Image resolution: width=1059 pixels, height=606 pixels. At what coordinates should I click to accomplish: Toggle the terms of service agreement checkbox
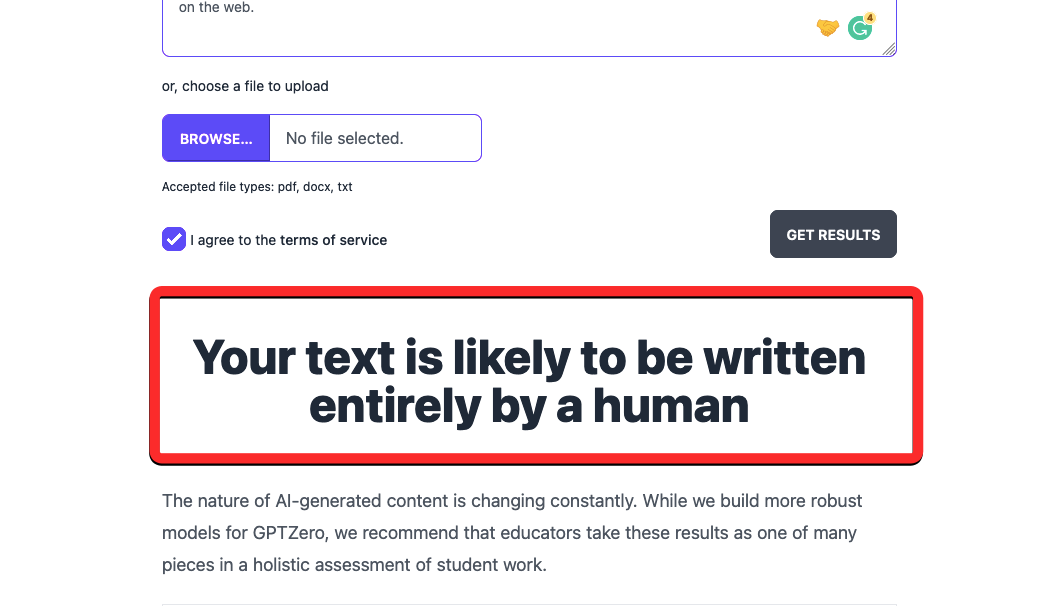click(x=174, y=239)
